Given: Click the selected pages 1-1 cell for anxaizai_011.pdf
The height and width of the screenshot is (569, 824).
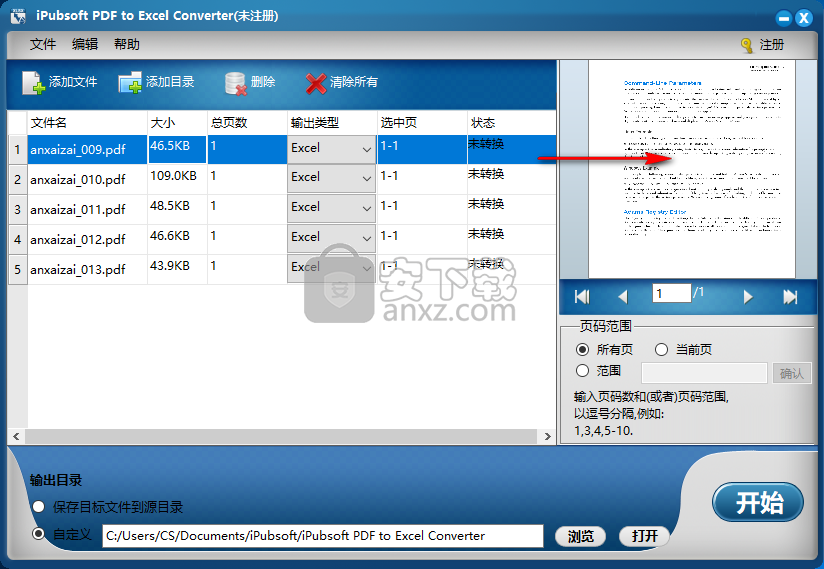Looking at the screenshot, I should click(422, 209).
